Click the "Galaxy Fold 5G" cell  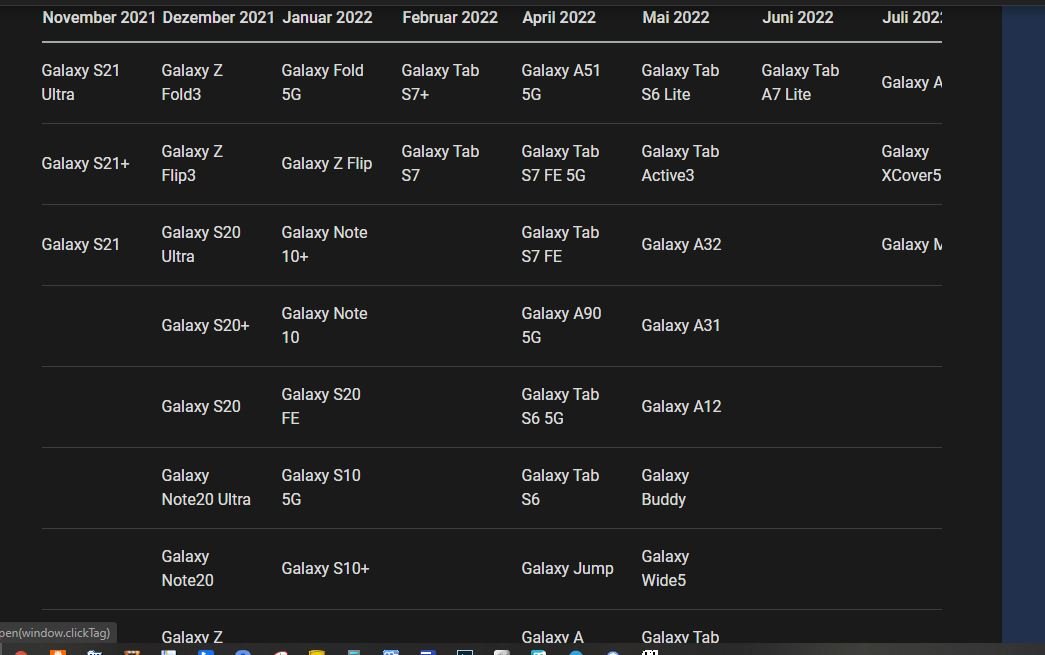pyautogui.click(x=323, y=83)
